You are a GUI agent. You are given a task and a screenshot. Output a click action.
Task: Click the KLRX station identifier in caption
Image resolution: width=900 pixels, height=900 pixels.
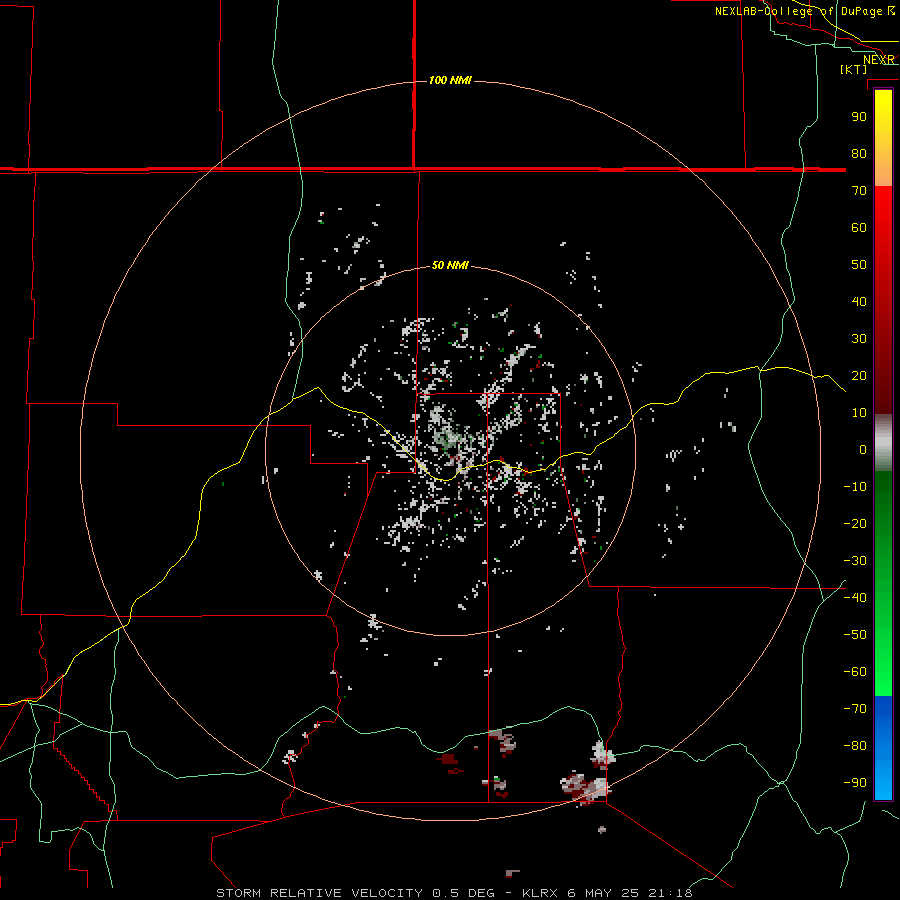(540, 893)
